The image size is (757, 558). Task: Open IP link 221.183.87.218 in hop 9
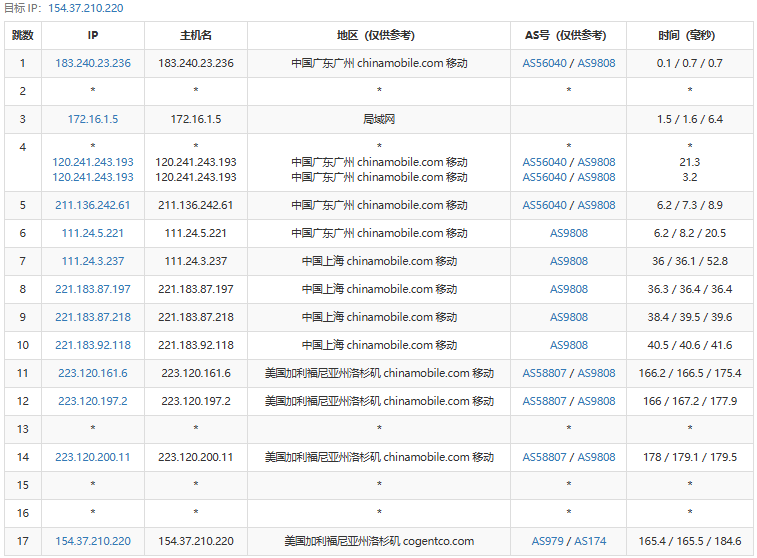[93, 317]
